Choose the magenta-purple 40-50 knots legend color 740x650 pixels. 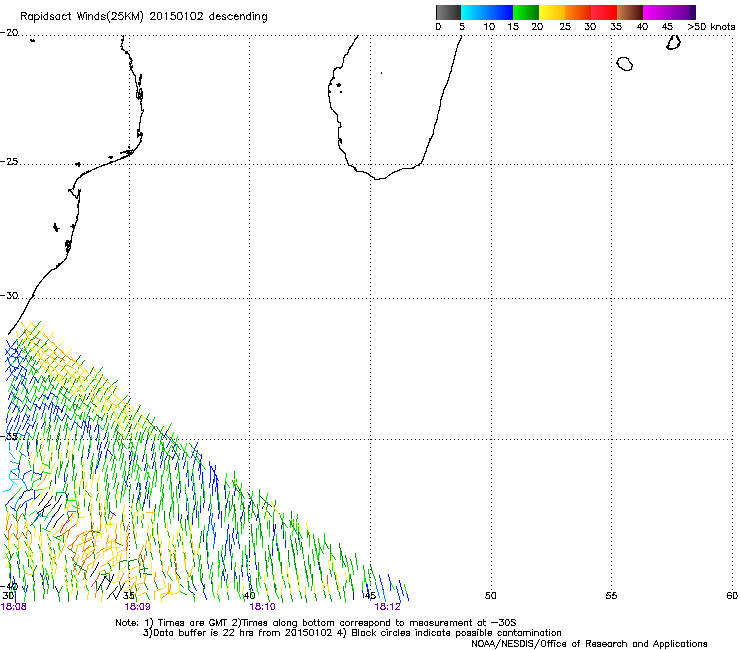669,12
